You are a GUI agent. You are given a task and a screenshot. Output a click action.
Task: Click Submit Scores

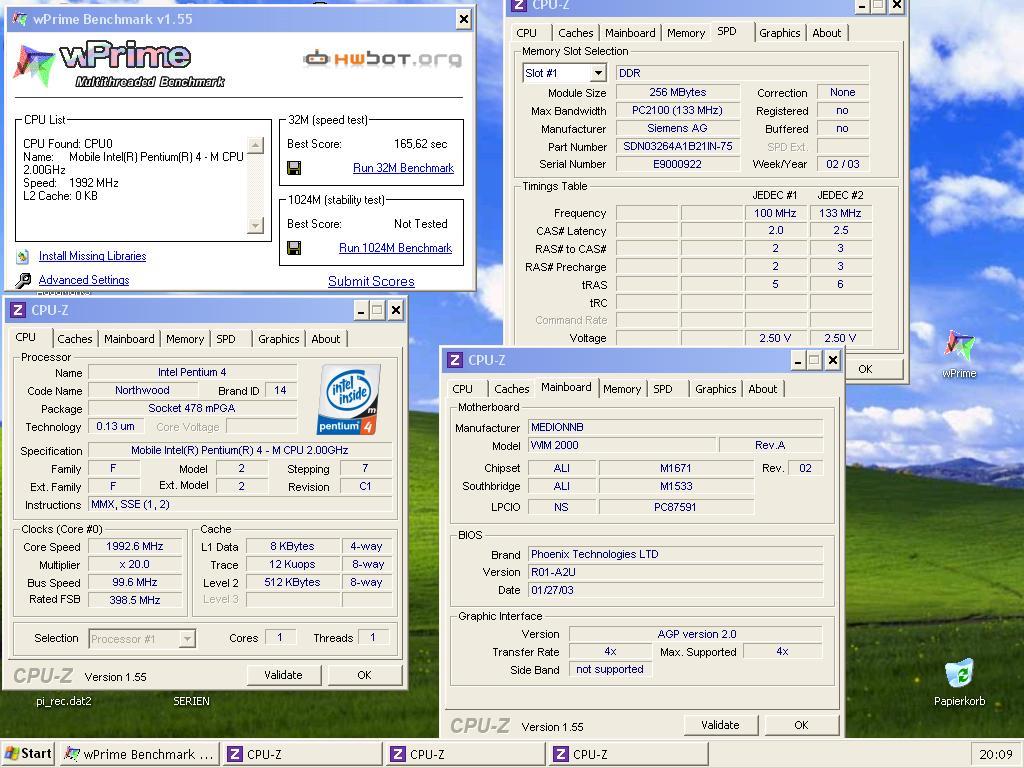pyautogui.click(x=371, y=281)
